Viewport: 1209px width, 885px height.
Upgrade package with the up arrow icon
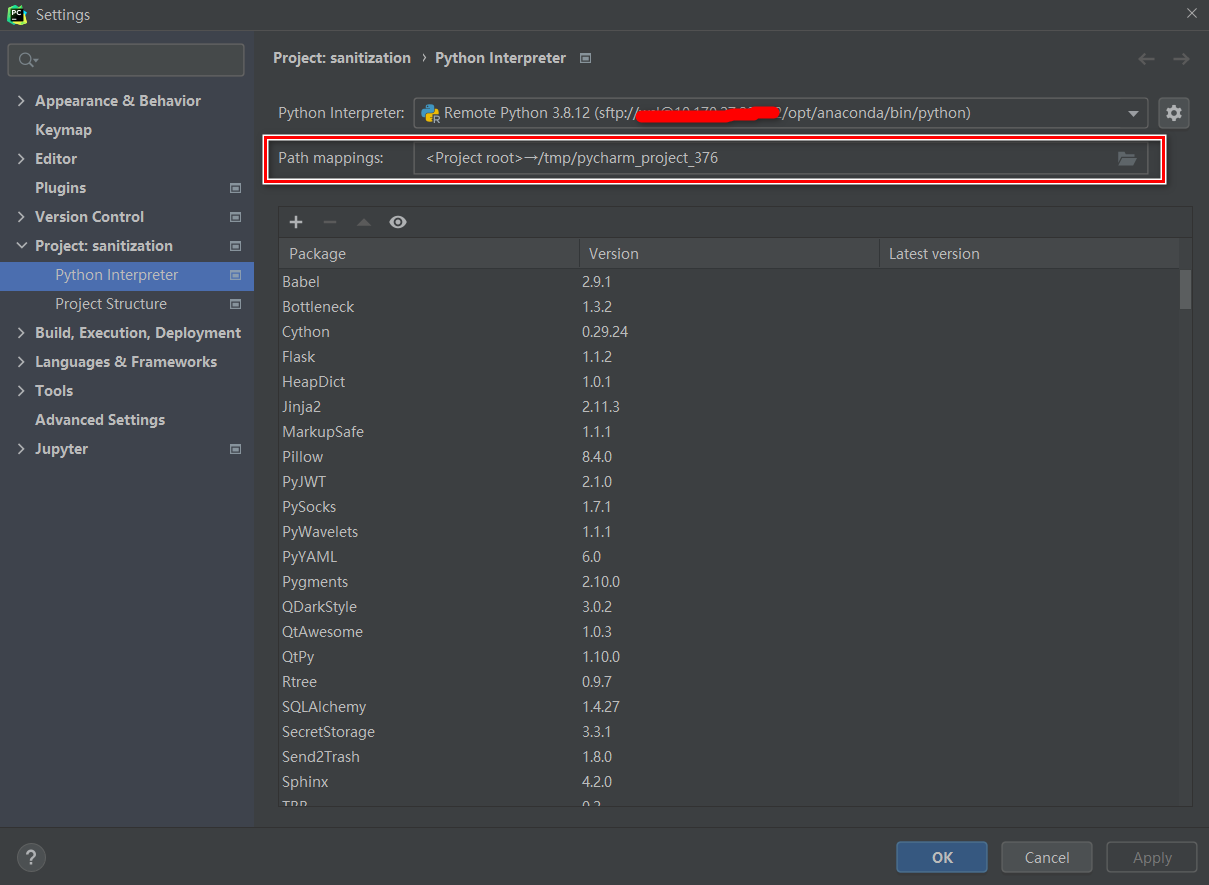(364, 222)
